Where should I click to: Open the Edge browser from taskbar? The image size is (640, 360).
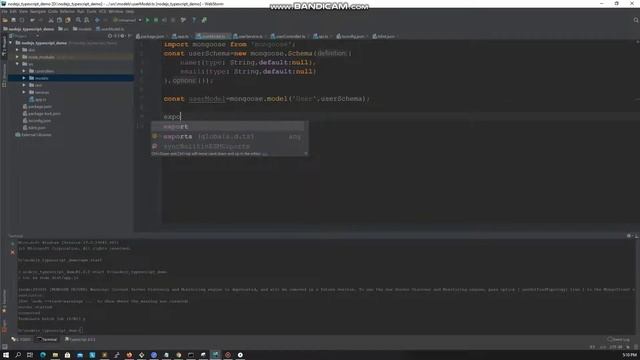coord(43,355)
